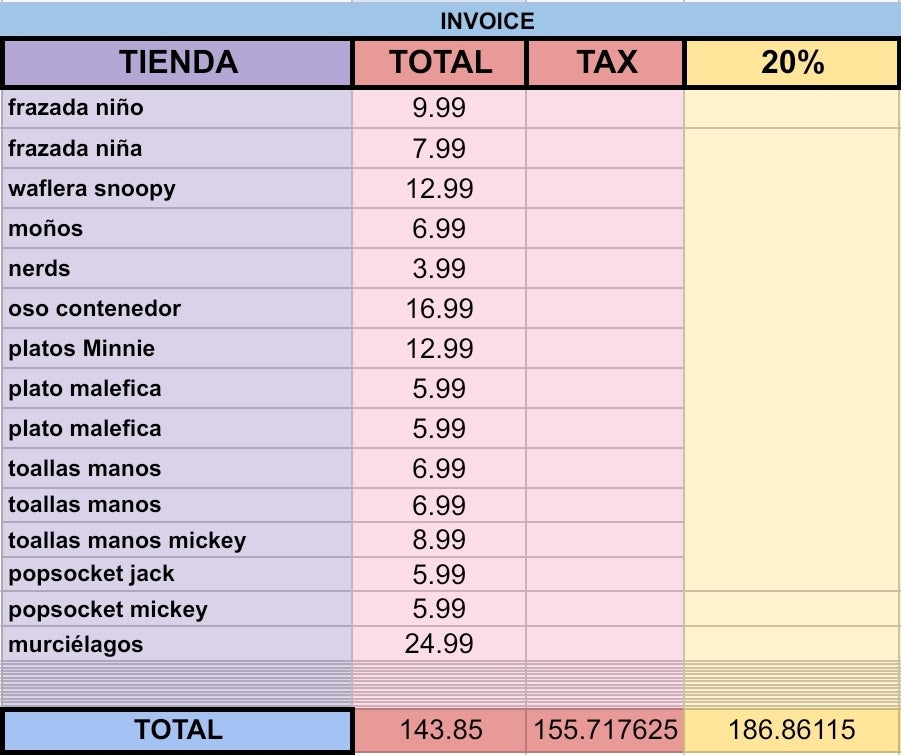Select the popsocket jack cell
The image size is (901, 755).
point(178,574)
